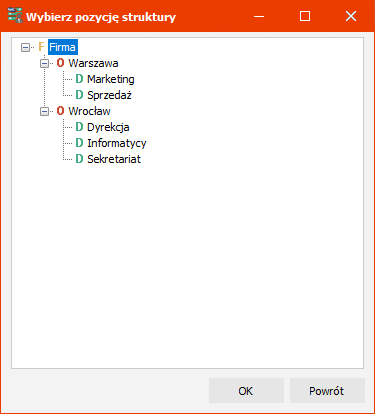The height and width of the screenshot is (414, 375).
Task: Click the green D icon beside Informatycy
Action: tap(79, 143)
